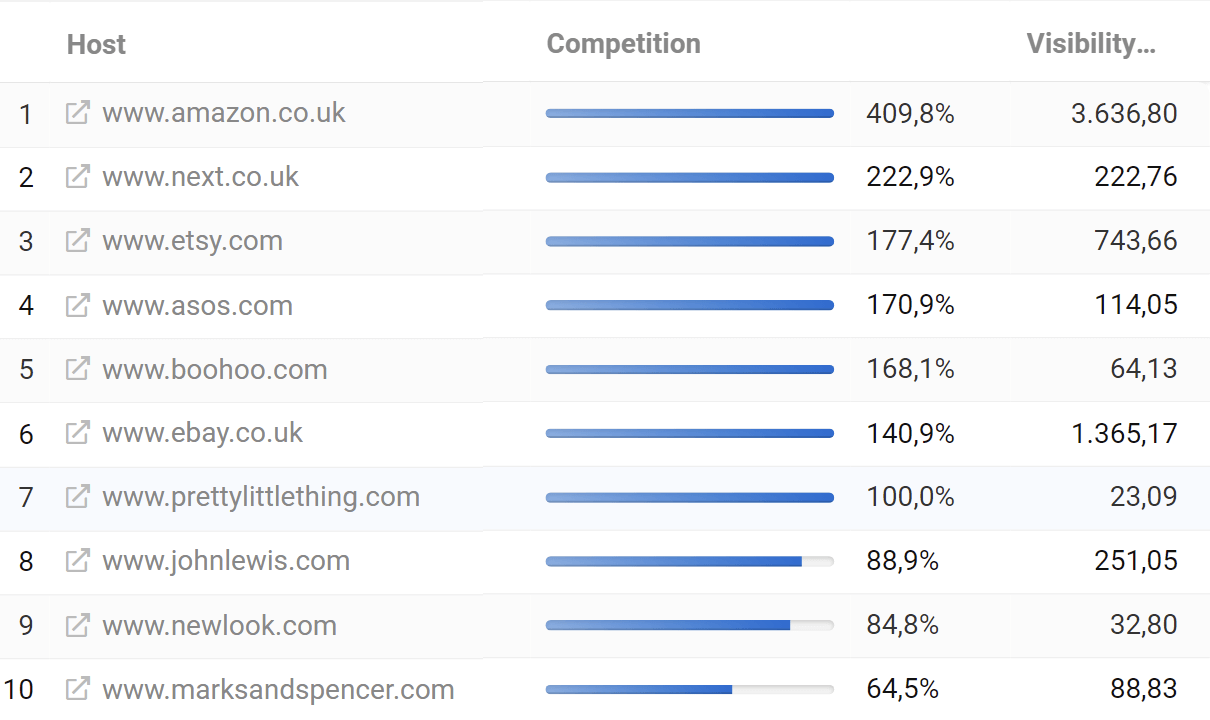Click the newlook.com 84,8% competition bar
The height and width of the screenshot is (720, 1210).
[x=690, y=626]
